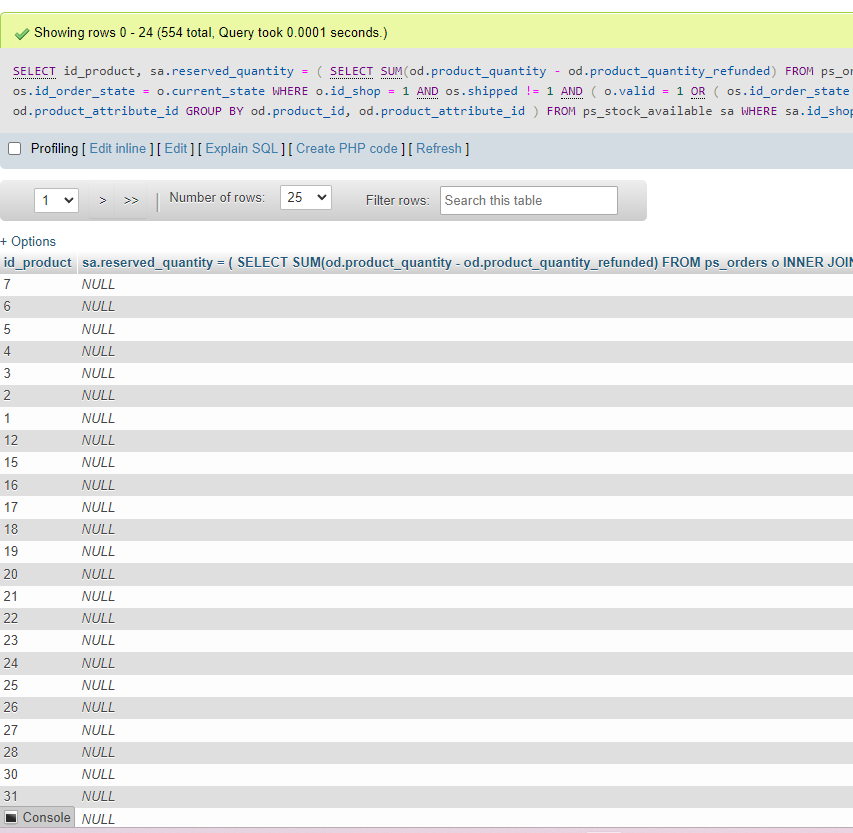Sort by id_product column header

tap(38, 263)
